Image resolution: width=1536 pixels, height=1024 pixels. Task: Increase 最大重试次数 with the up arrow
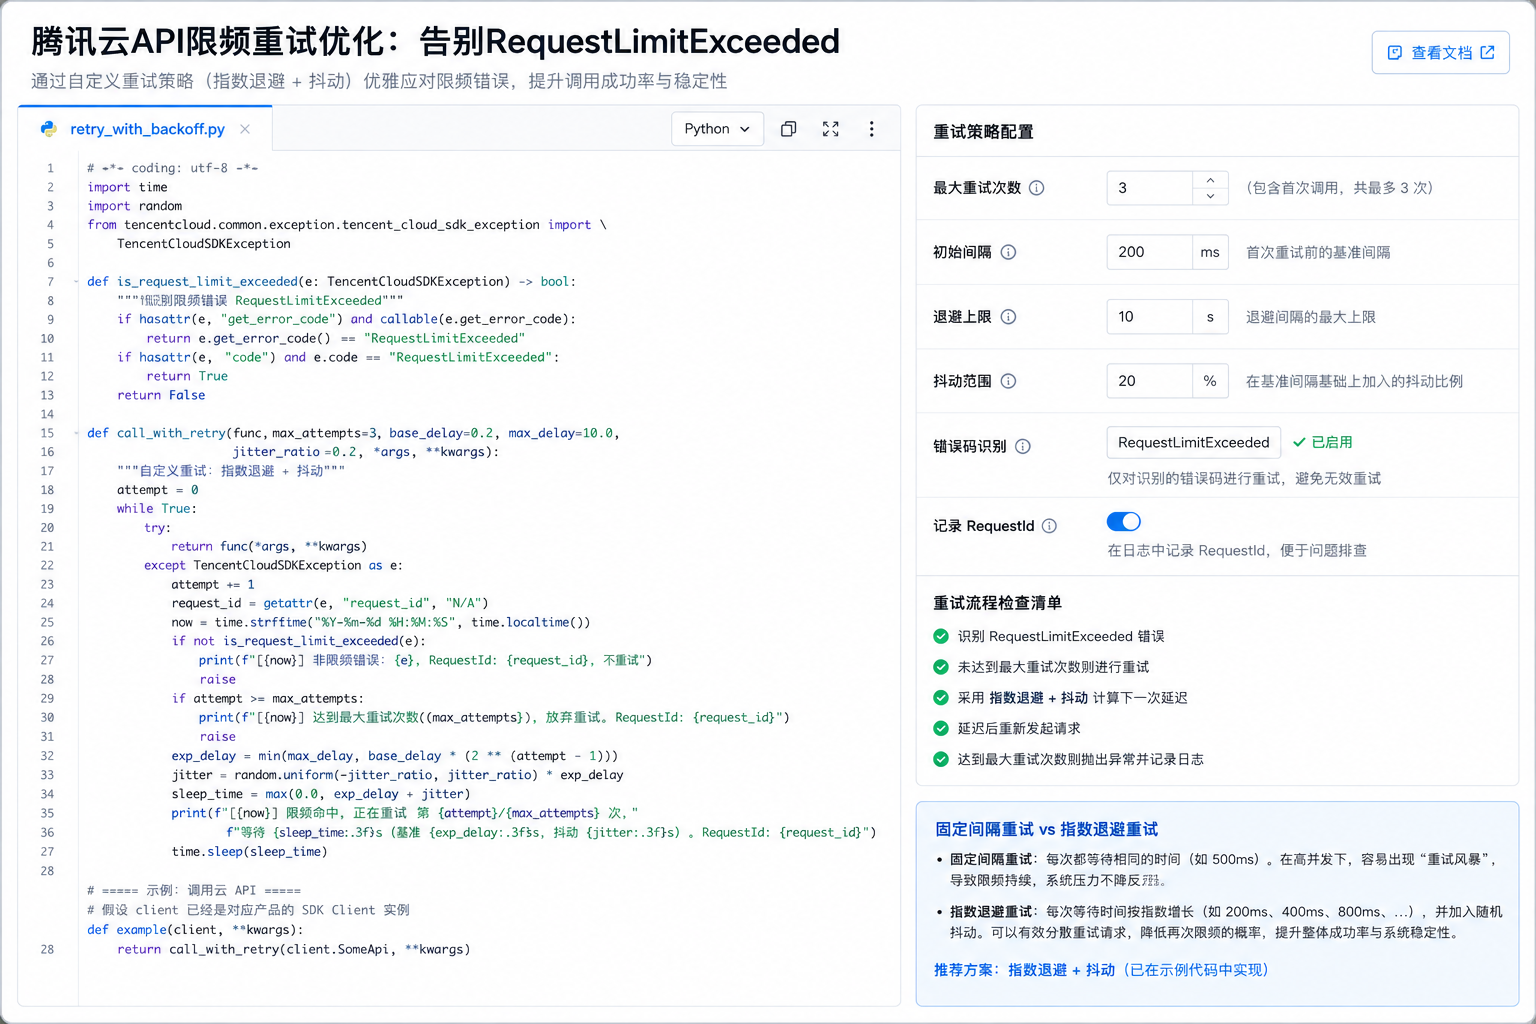[x=1210, y=180]
